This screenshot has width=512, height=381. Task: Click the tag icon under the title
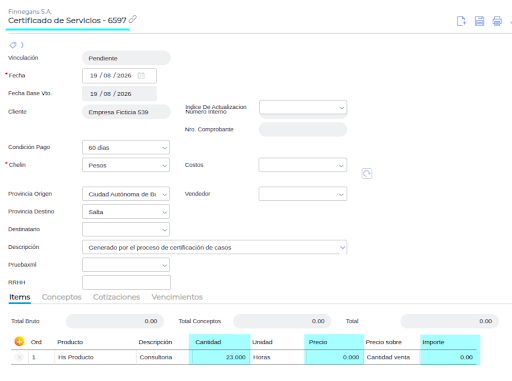click(x=13, y=45)
